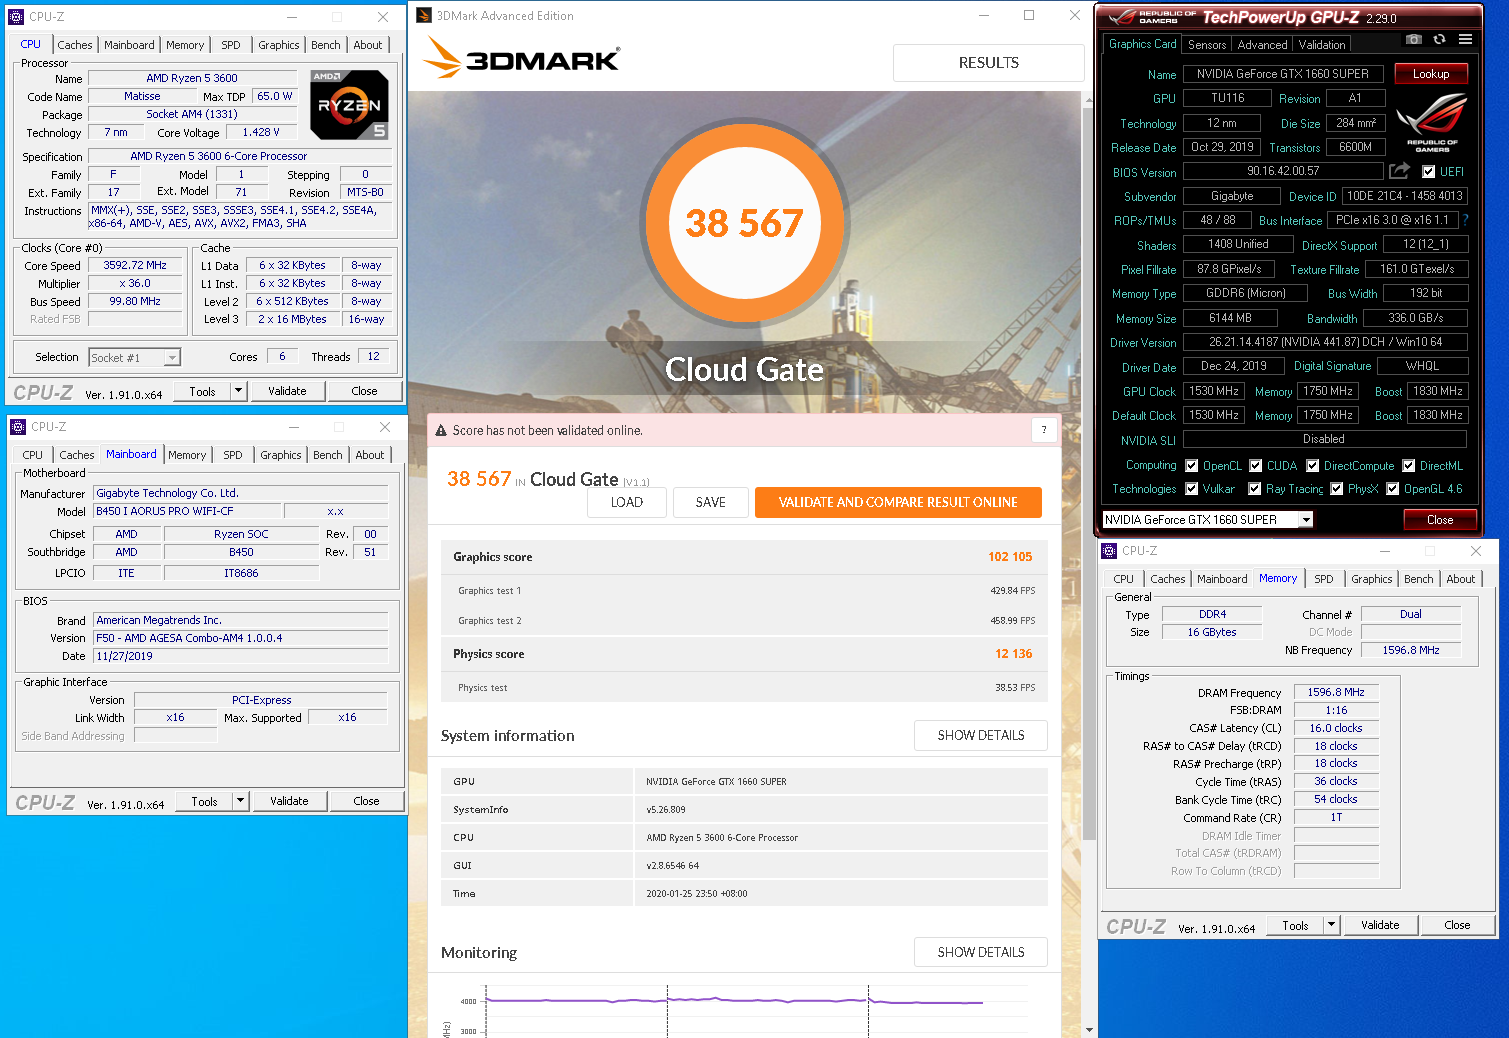Image resolution: width=1509 pixels, height=1038 pixels.
Task: Open the GPU-Z hamburger menu icon
Action: (1465, 40)
